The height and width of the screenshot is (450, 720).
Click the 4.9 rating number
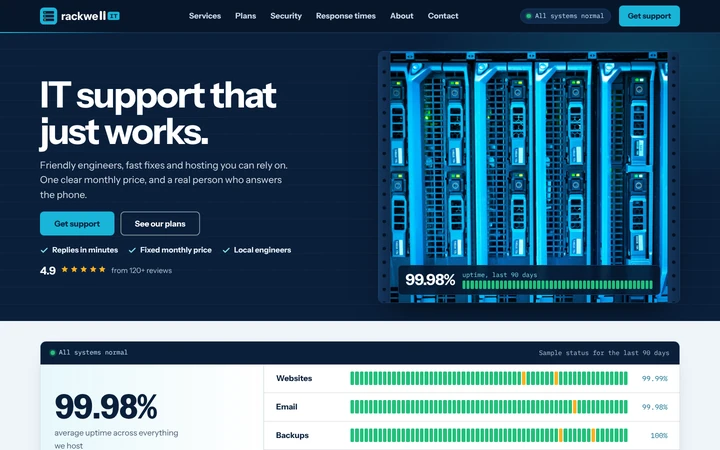tap(48, 270)
